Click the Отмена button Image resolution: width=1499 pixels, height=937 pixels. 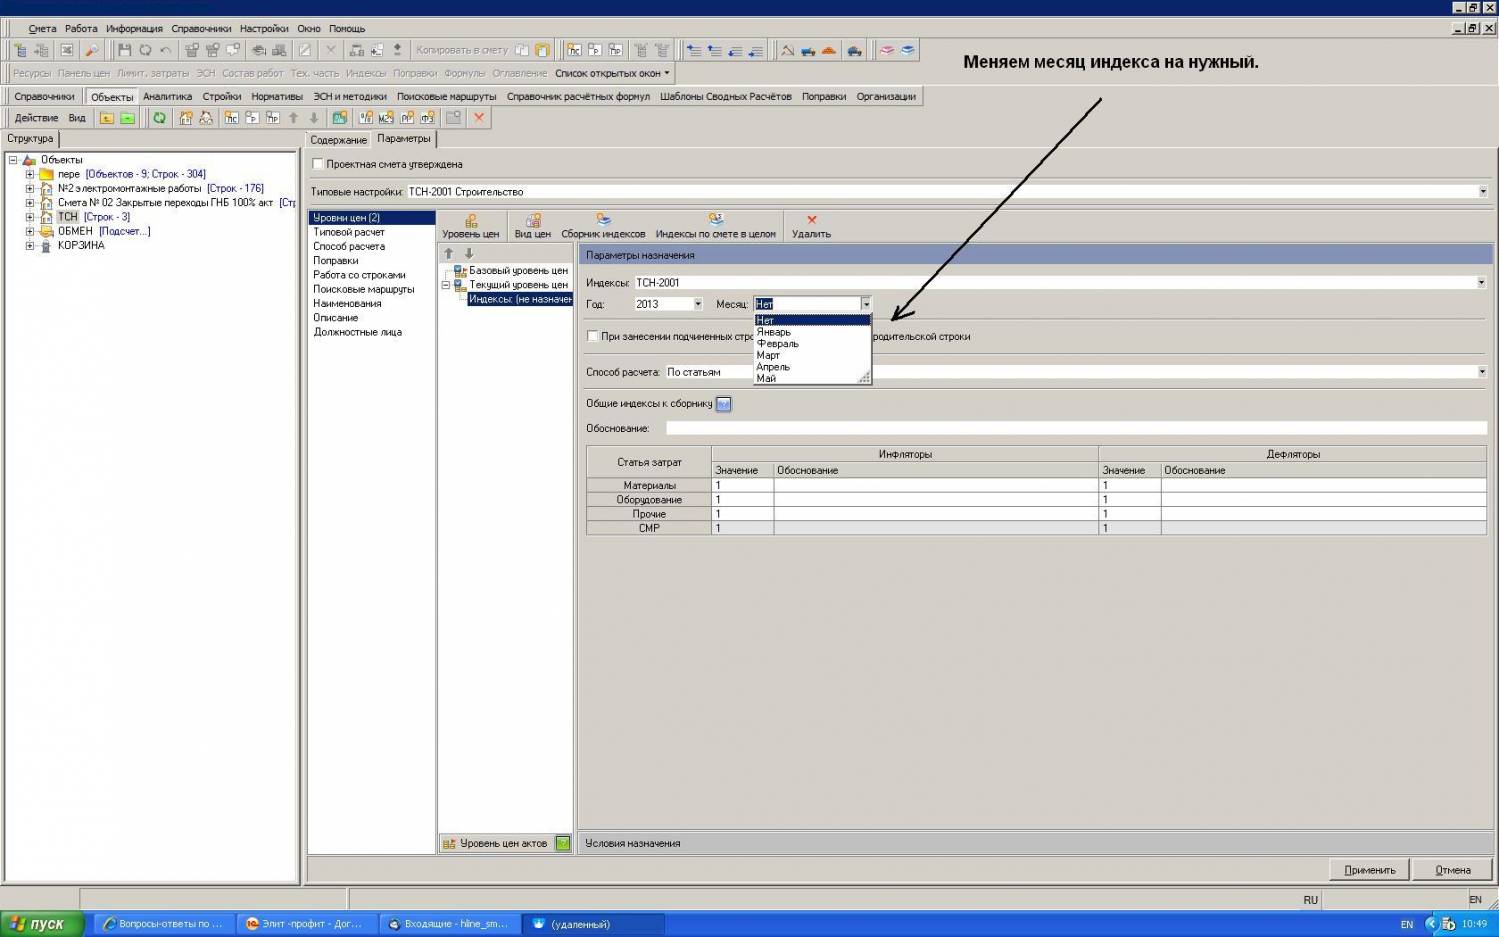[1452, 870]
